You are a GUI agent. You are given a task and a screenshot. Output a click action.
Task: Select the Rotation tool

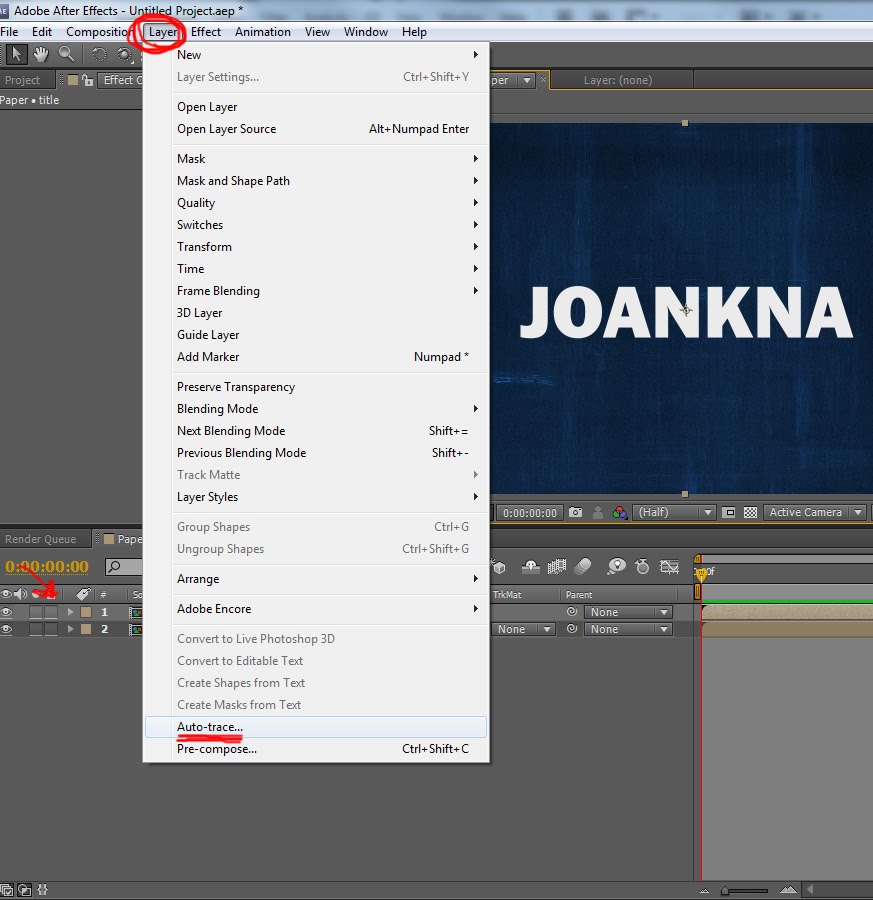click(x=100, y=55)
